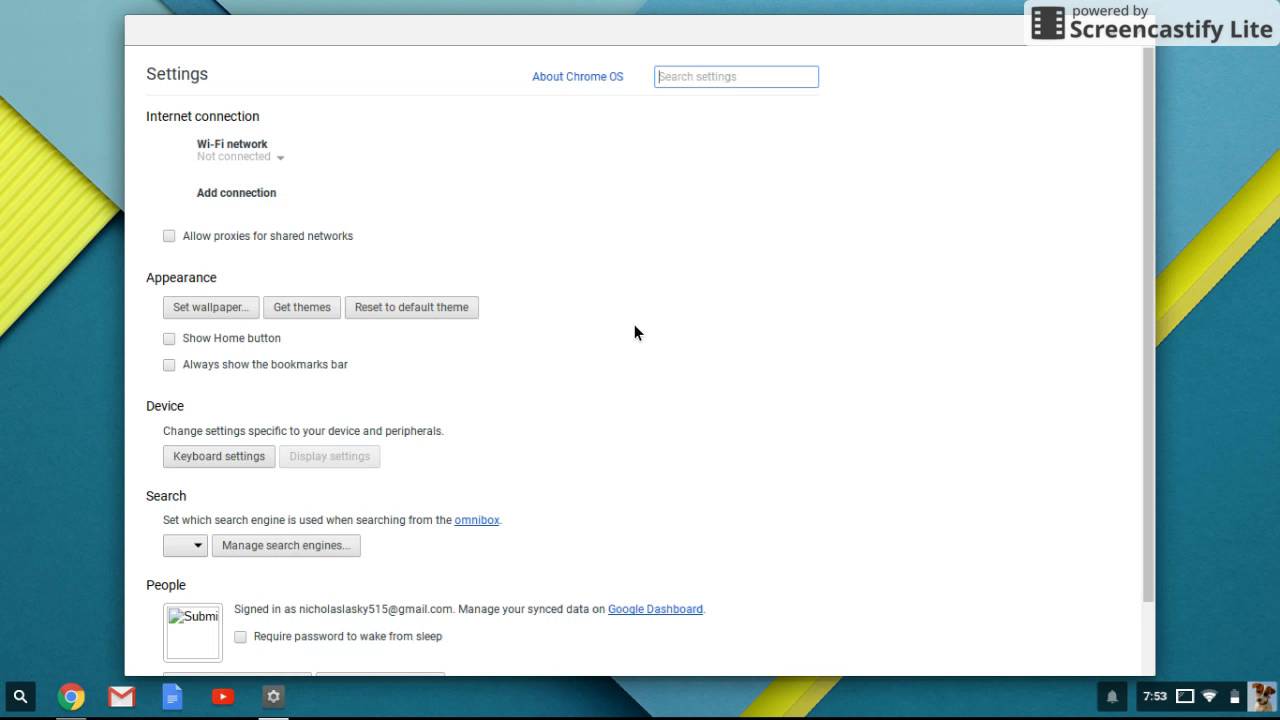Click Reset to default theme button
This screenshot has height=720, width=1280.
tap(411, 307)
